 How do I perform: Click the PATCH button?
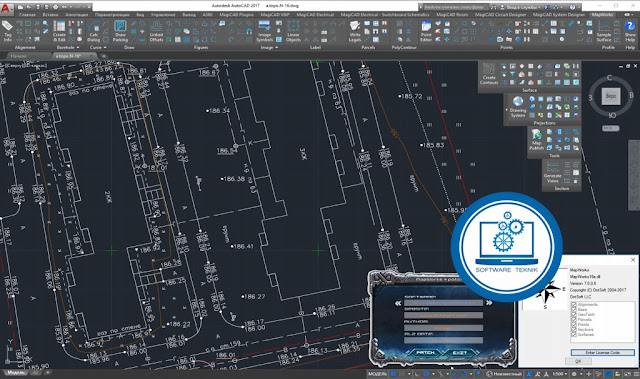pos(424,352)
